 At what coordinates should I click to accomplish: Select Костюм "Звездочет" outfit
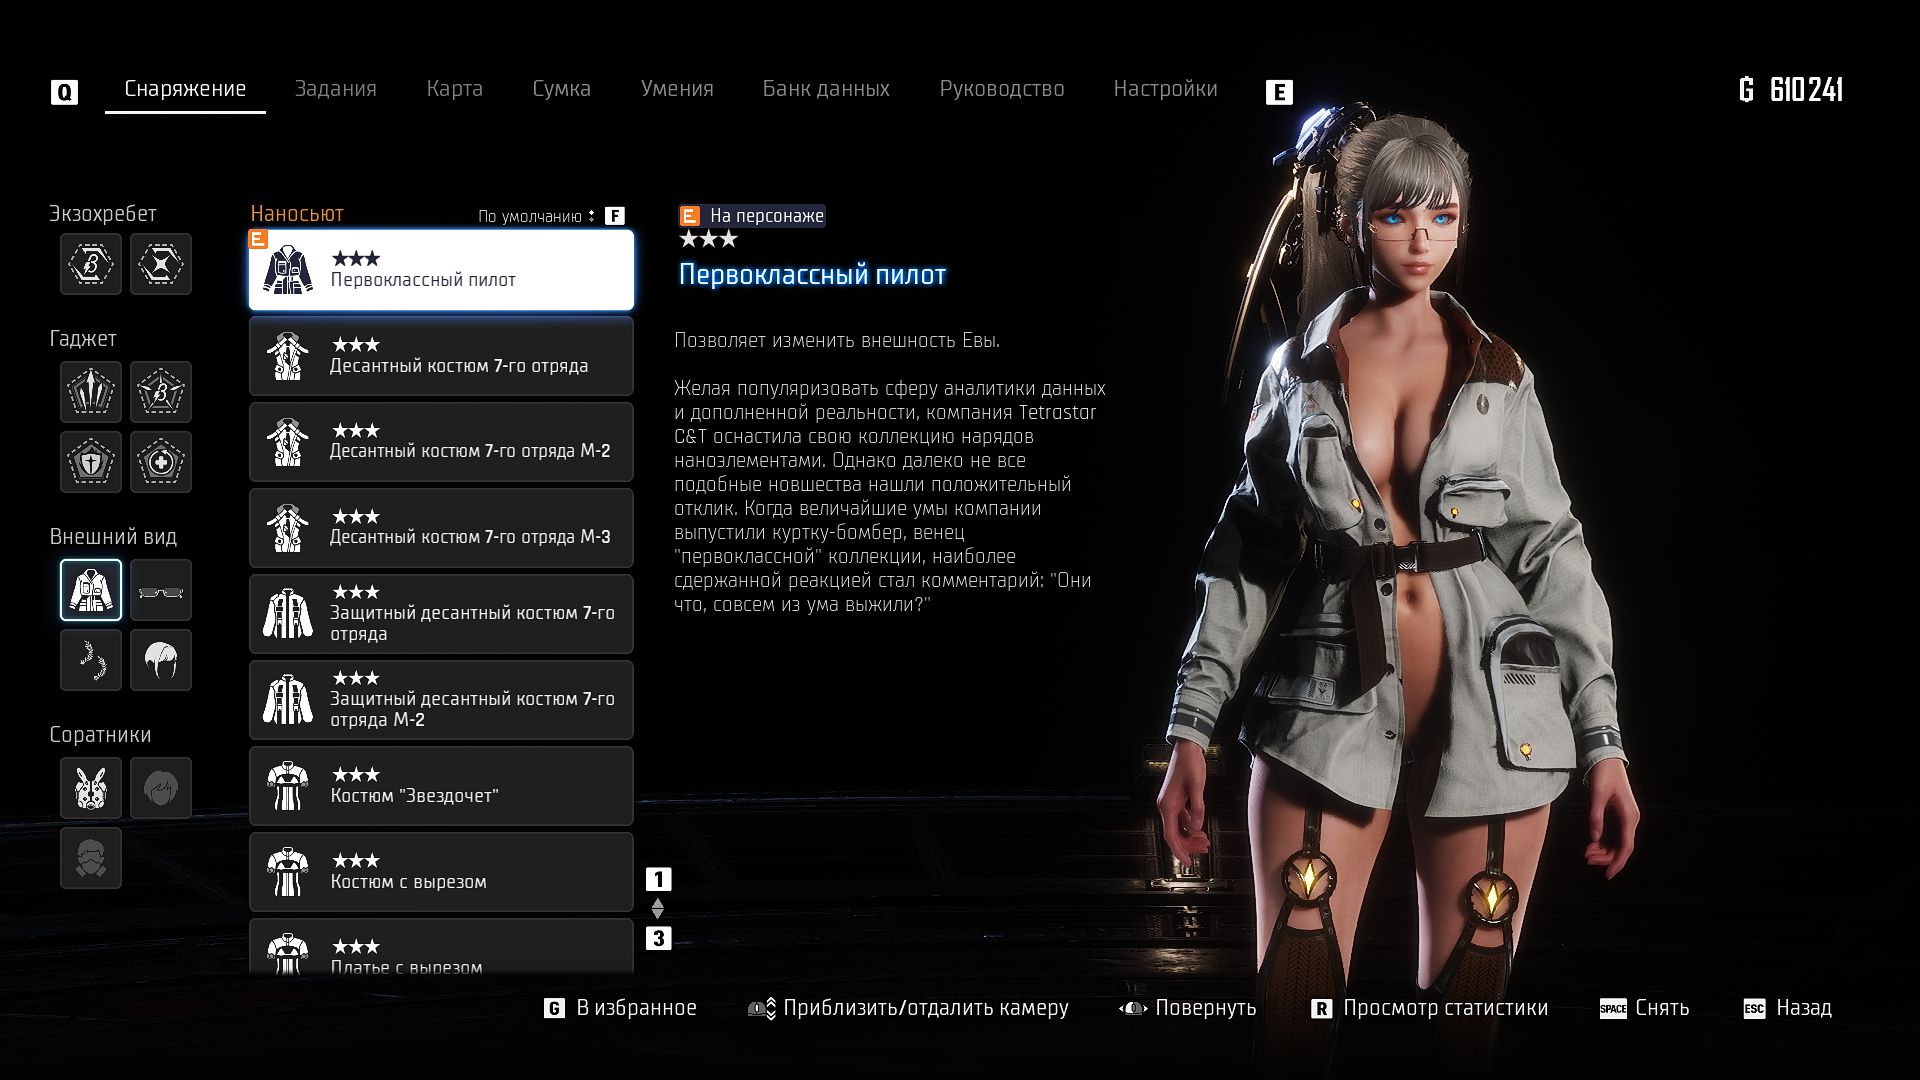(441, 786)
